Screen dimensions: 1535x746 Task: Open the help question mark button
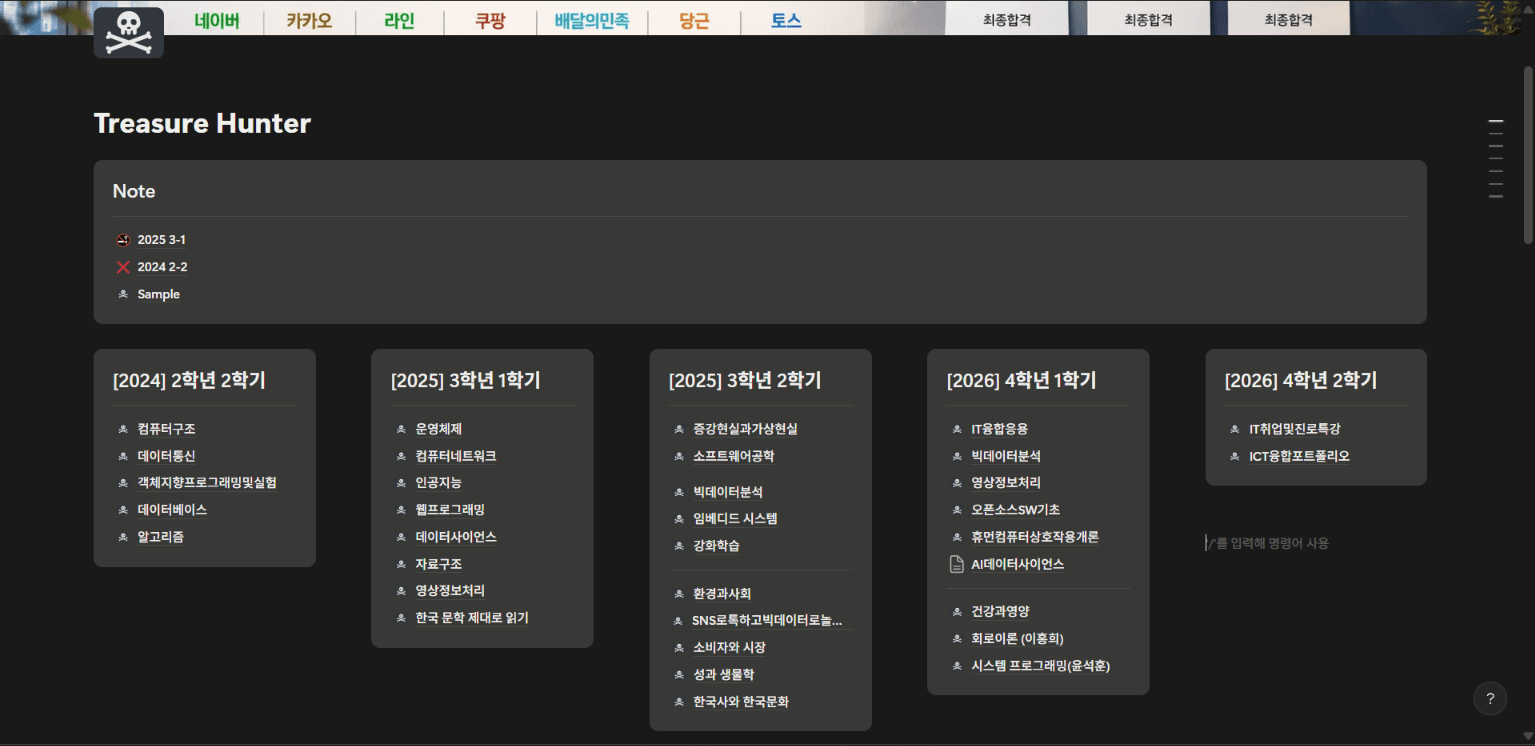1490,699
